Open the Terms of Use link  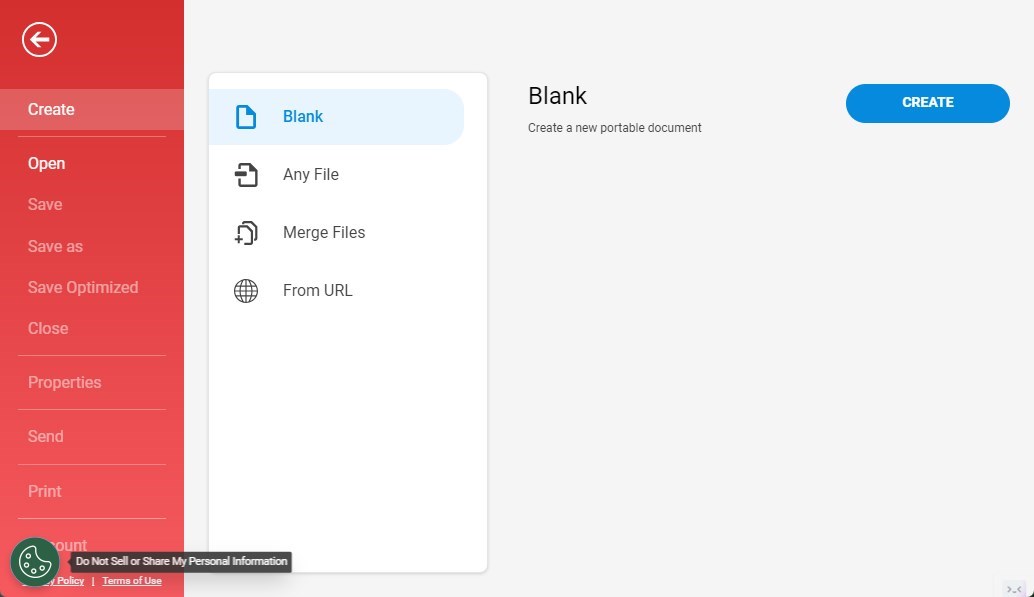[x=131, y=580]
